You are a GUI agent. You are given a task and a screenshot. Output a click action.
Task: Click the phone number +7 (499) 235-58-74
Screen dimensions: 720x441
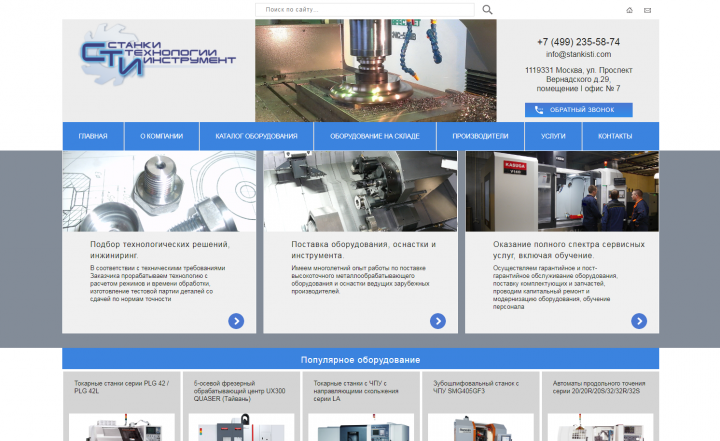coord(579,42)
